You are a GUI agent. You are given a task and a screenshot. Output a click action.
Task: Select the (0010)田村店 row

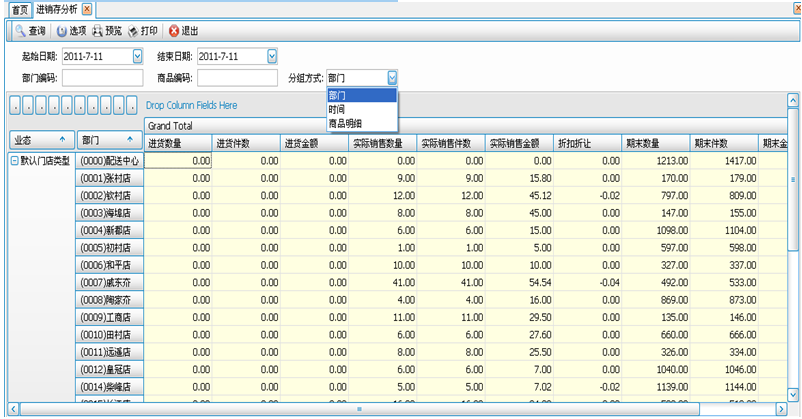109,335
